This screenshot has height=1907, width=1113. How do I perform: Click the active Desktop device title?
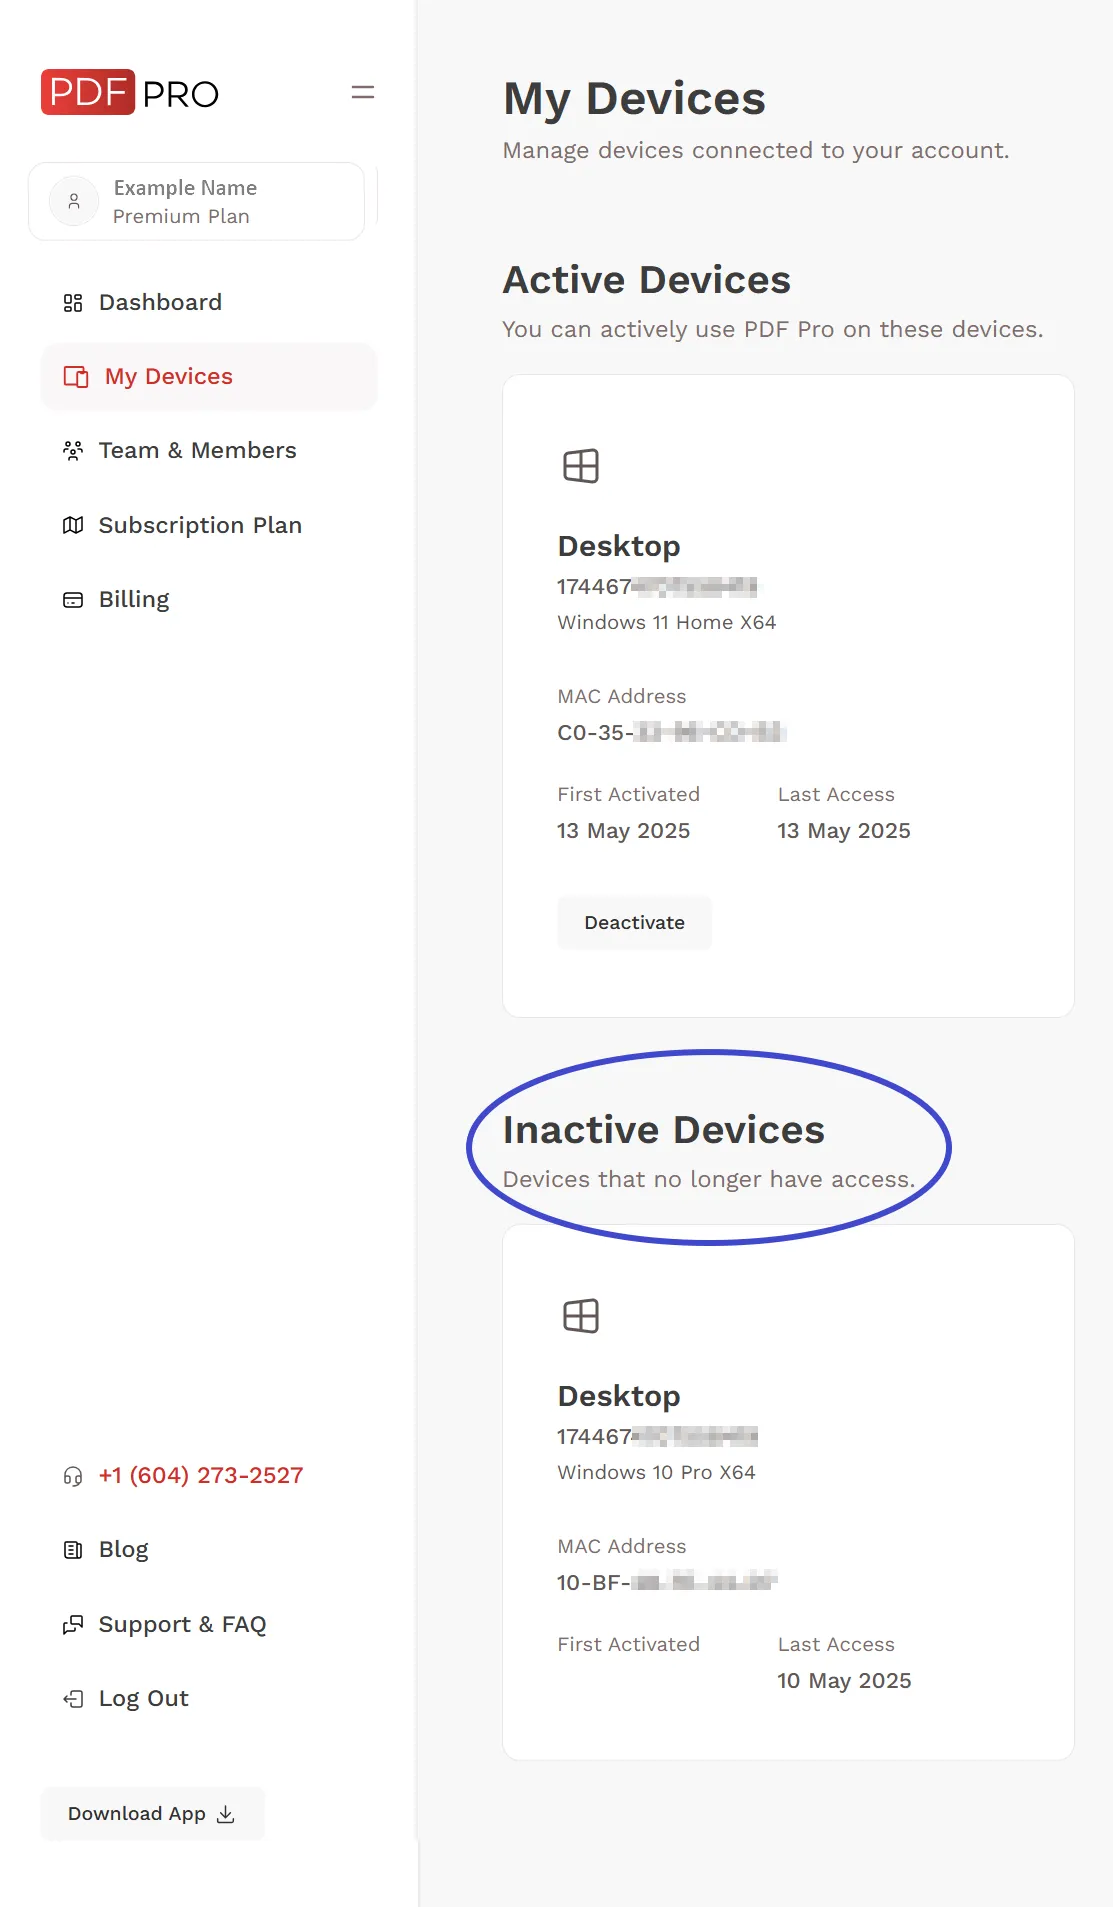[619, 546]
